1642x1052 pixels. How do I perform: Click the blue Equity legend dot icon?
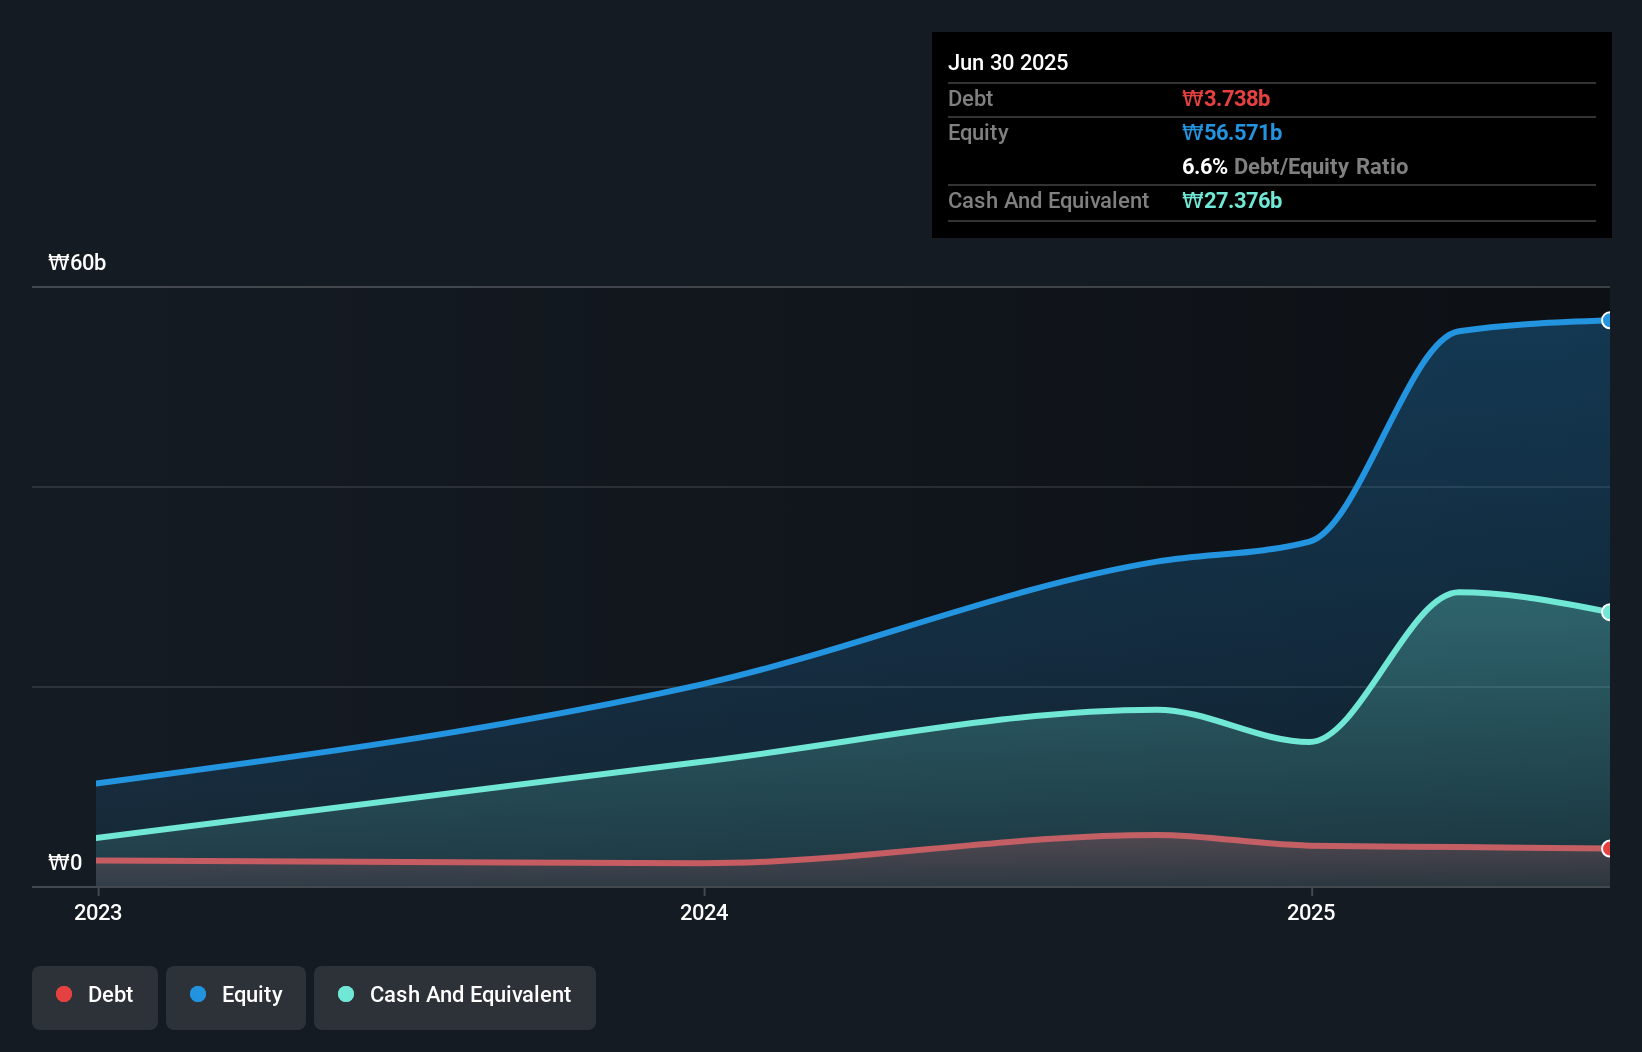tap(197, 994)
